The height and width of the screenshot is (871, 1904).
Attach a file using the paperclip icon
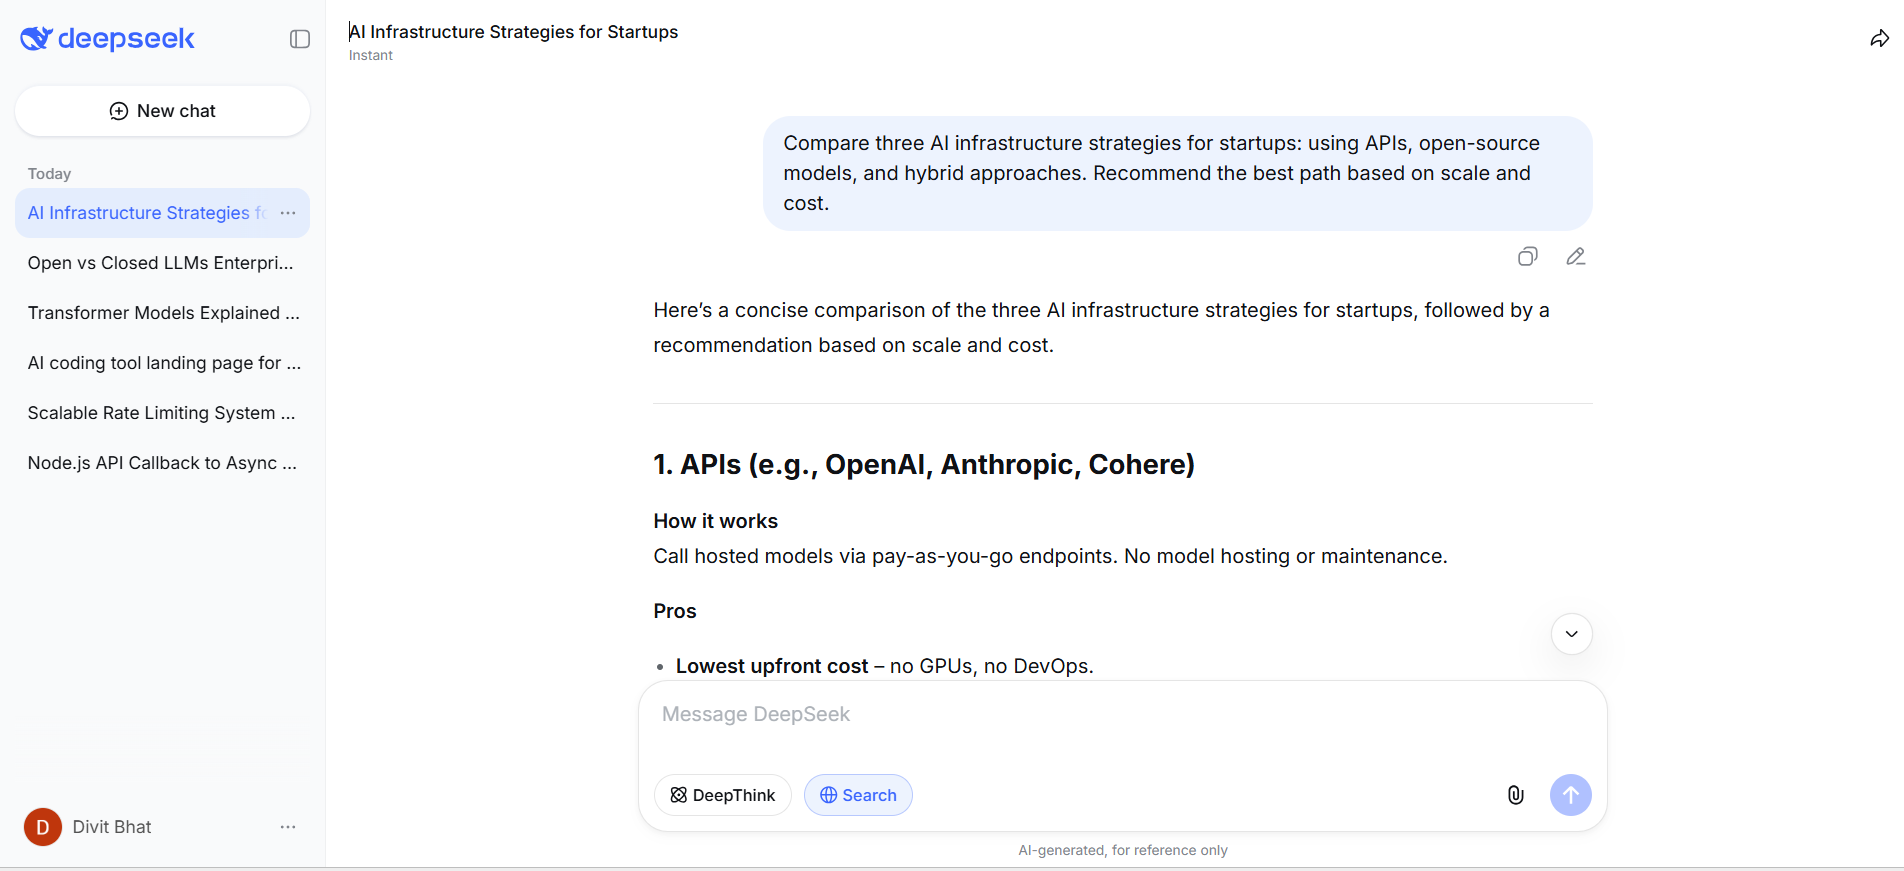click(x=1516, y=795)
